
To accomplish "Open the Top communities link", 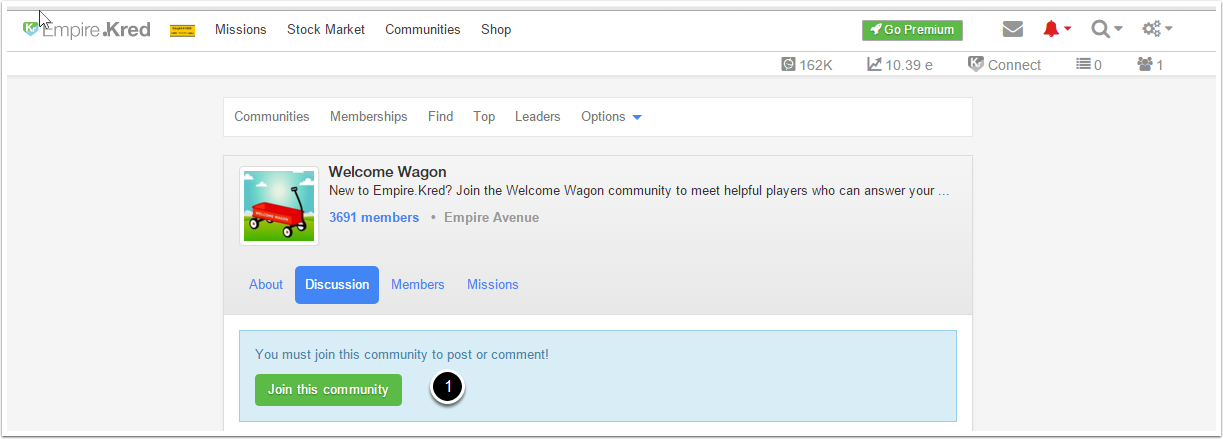I will [484, 117].
